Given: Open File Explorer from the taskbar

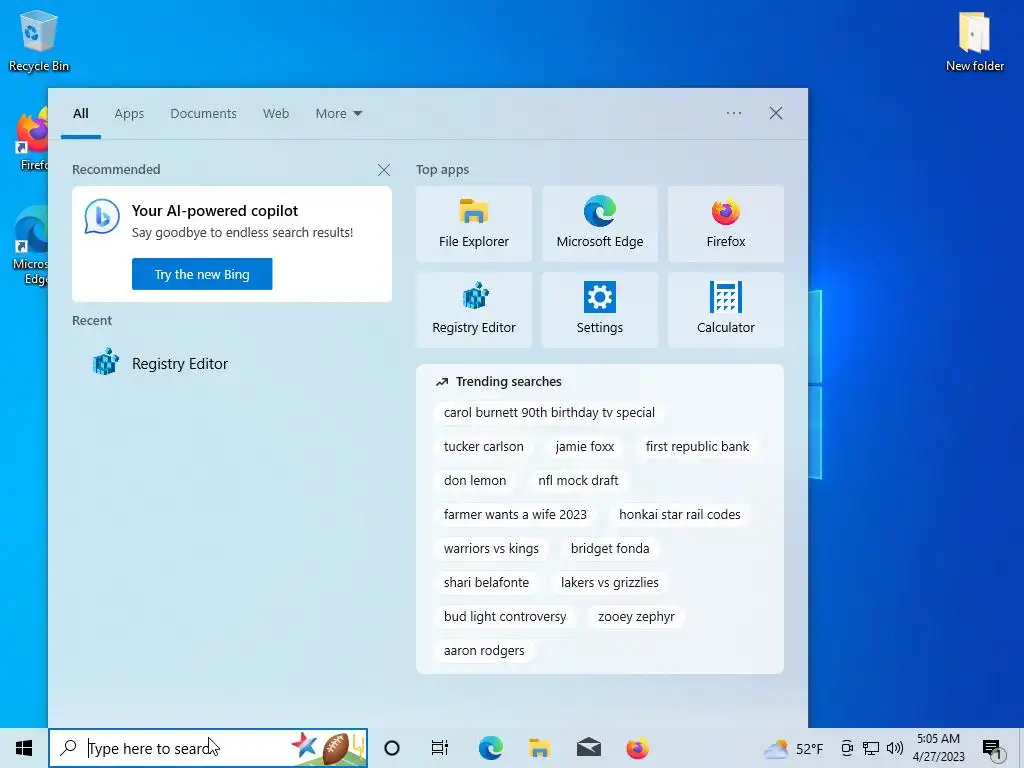Looking at the screenshot, I should tap(539, 748).
